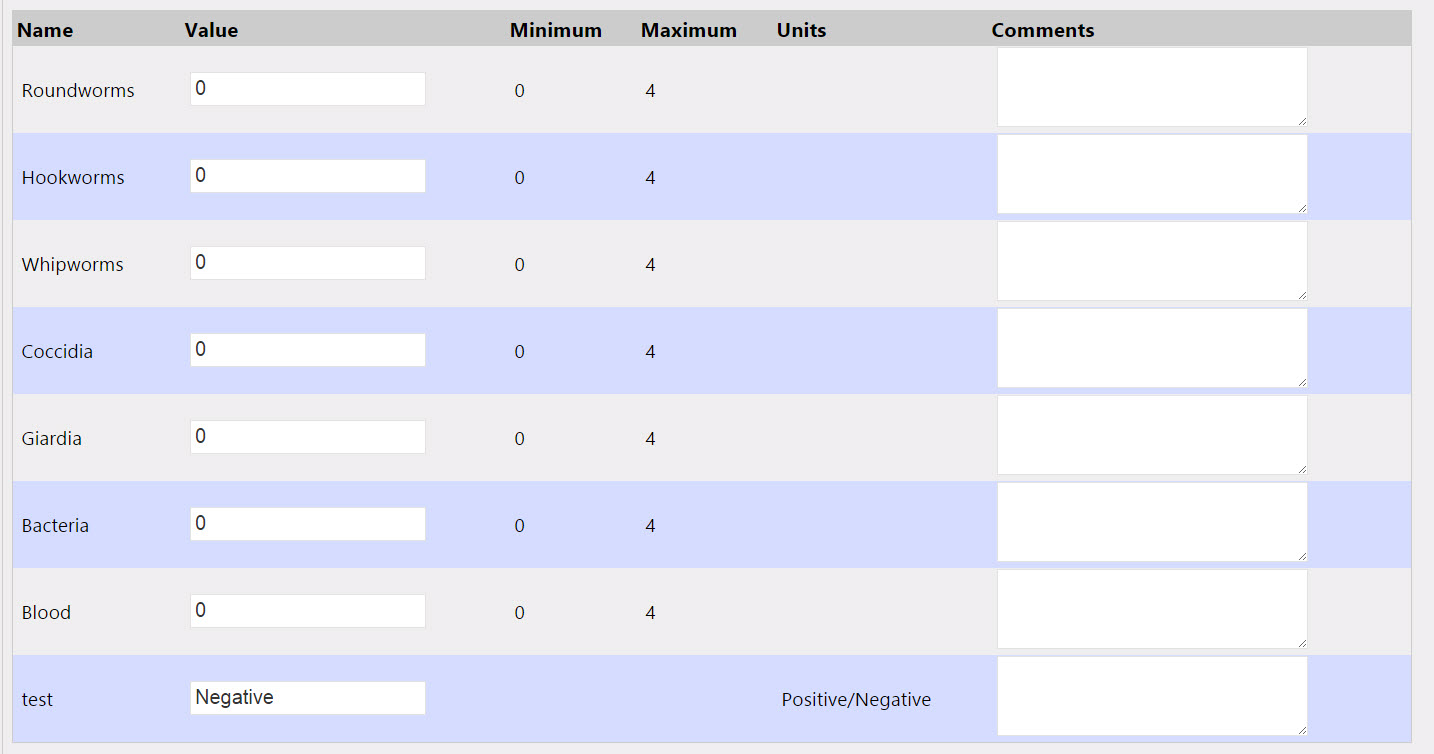Click the Whipworms value field
1434x754 pixels.
tap(308, 263)
